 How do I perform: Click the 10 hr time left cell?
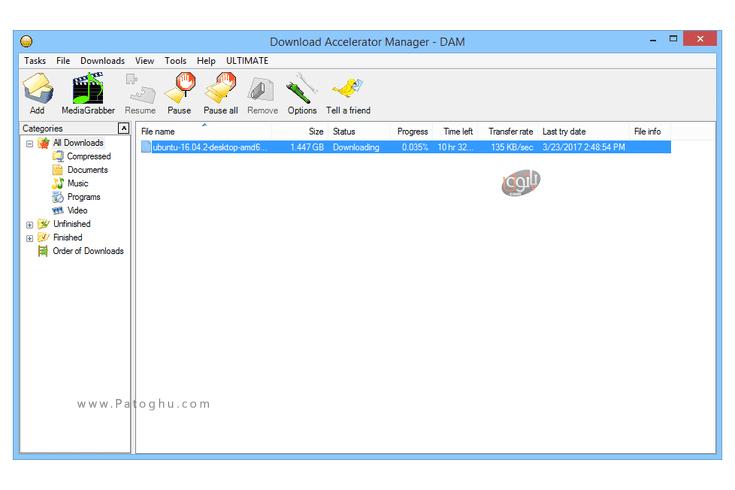coord(455,147)
